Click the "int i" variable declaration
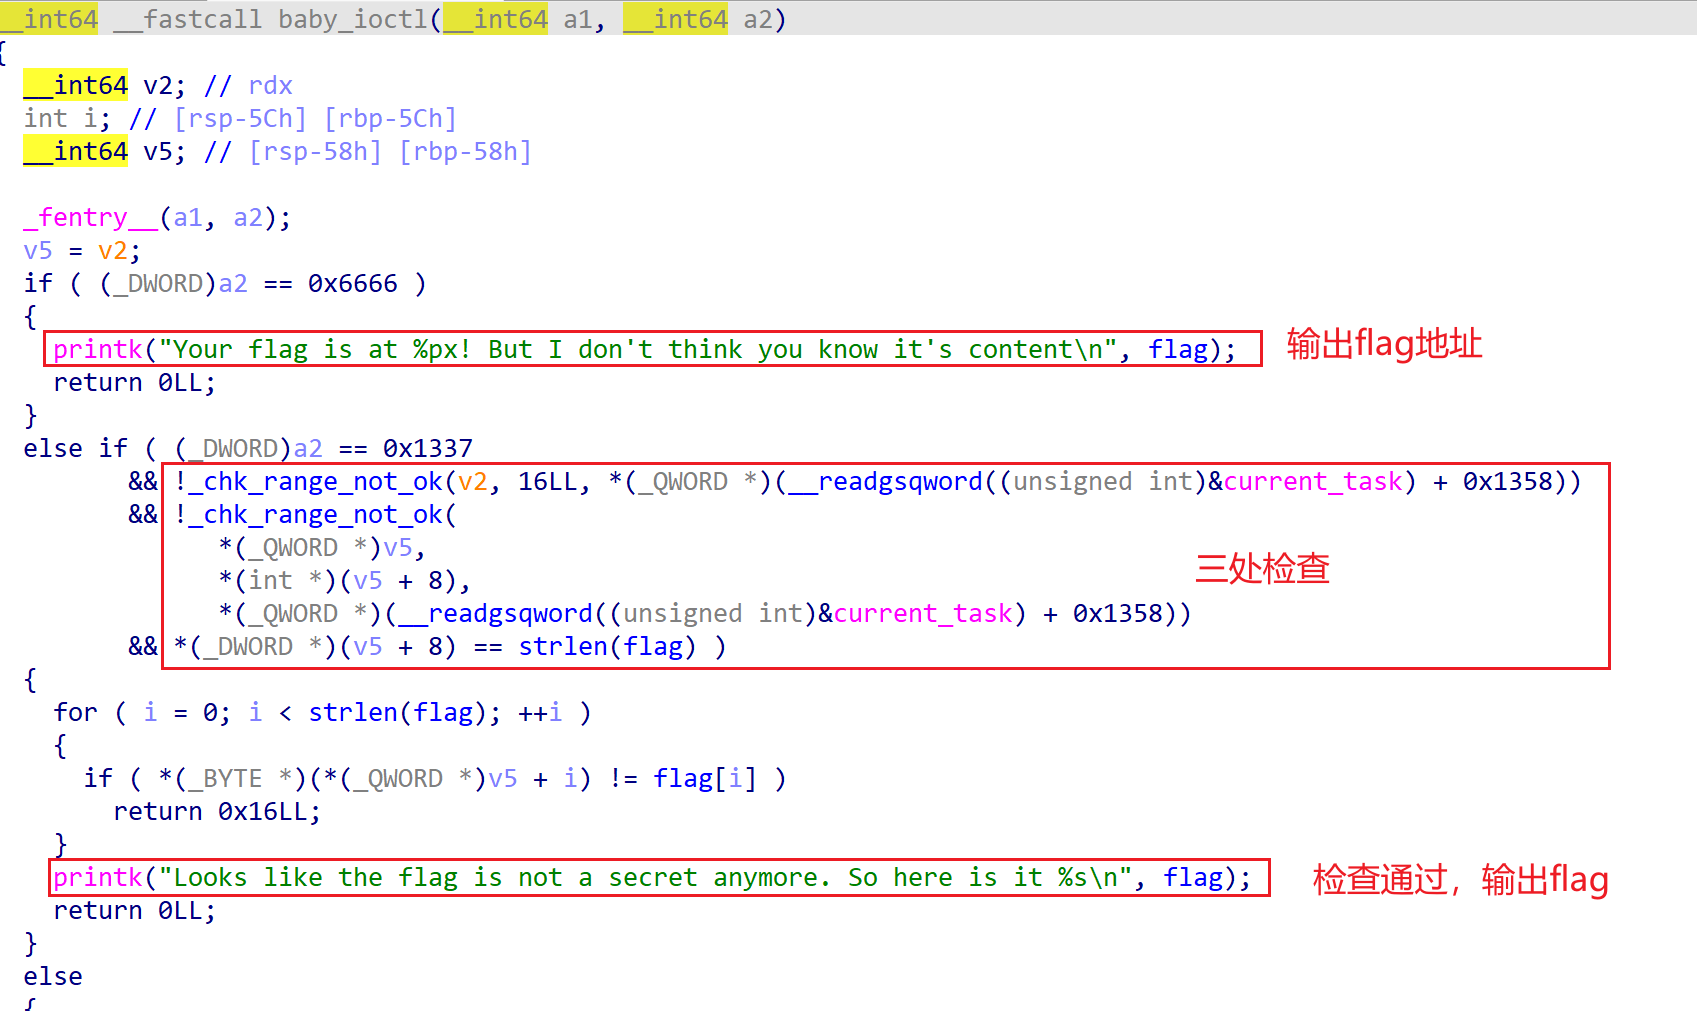The width and height of the screenshot is (1697, 1011). (x=66, y=118)
